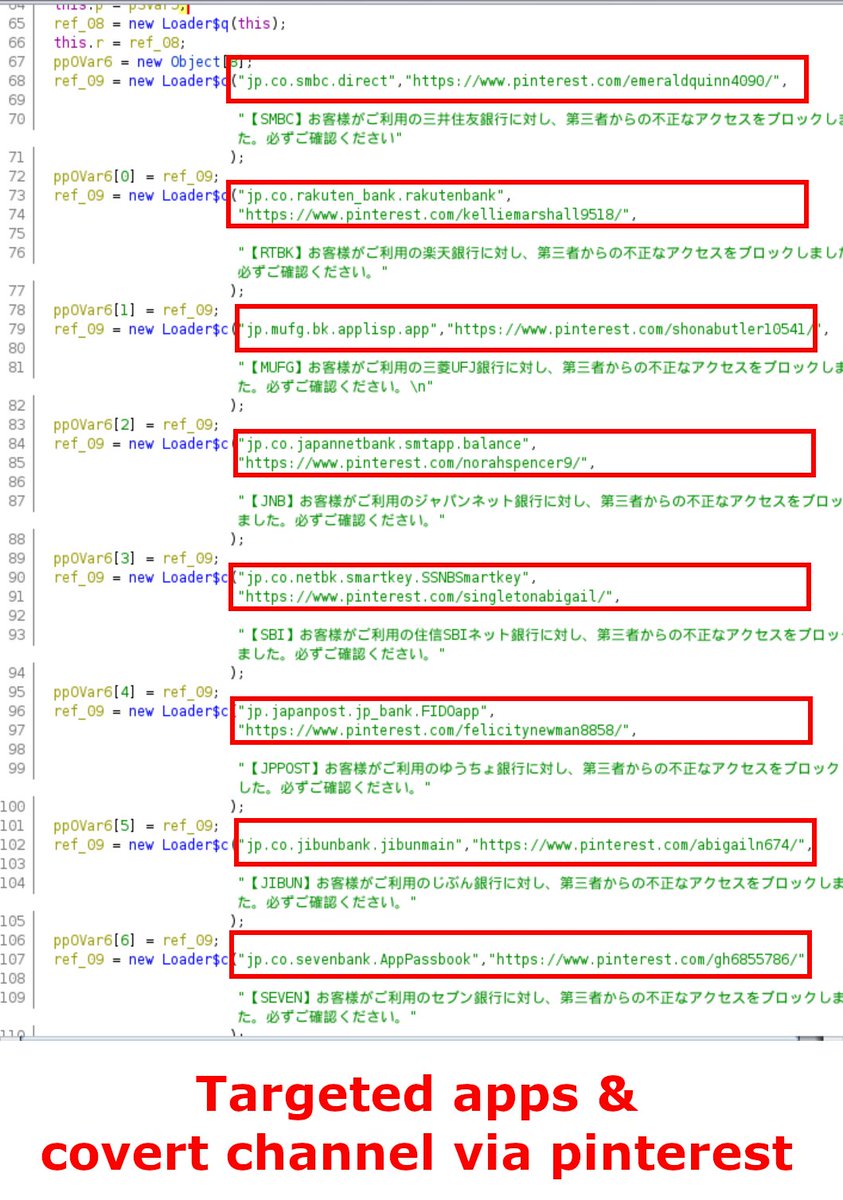
Task: Click the string "jp.japanpost.jp_bank.FIDOapp"
Action: point(364,711)
